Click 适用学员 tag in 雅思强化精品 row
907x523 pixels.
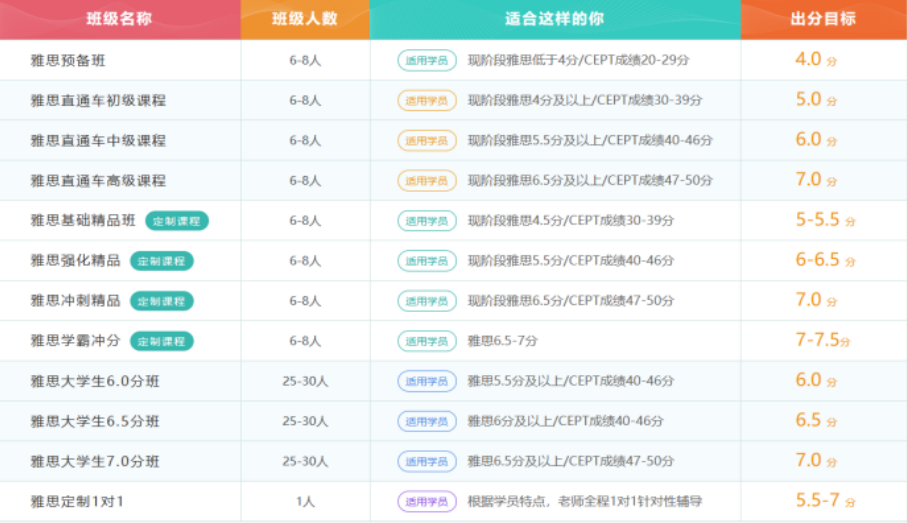pos(427,261)
